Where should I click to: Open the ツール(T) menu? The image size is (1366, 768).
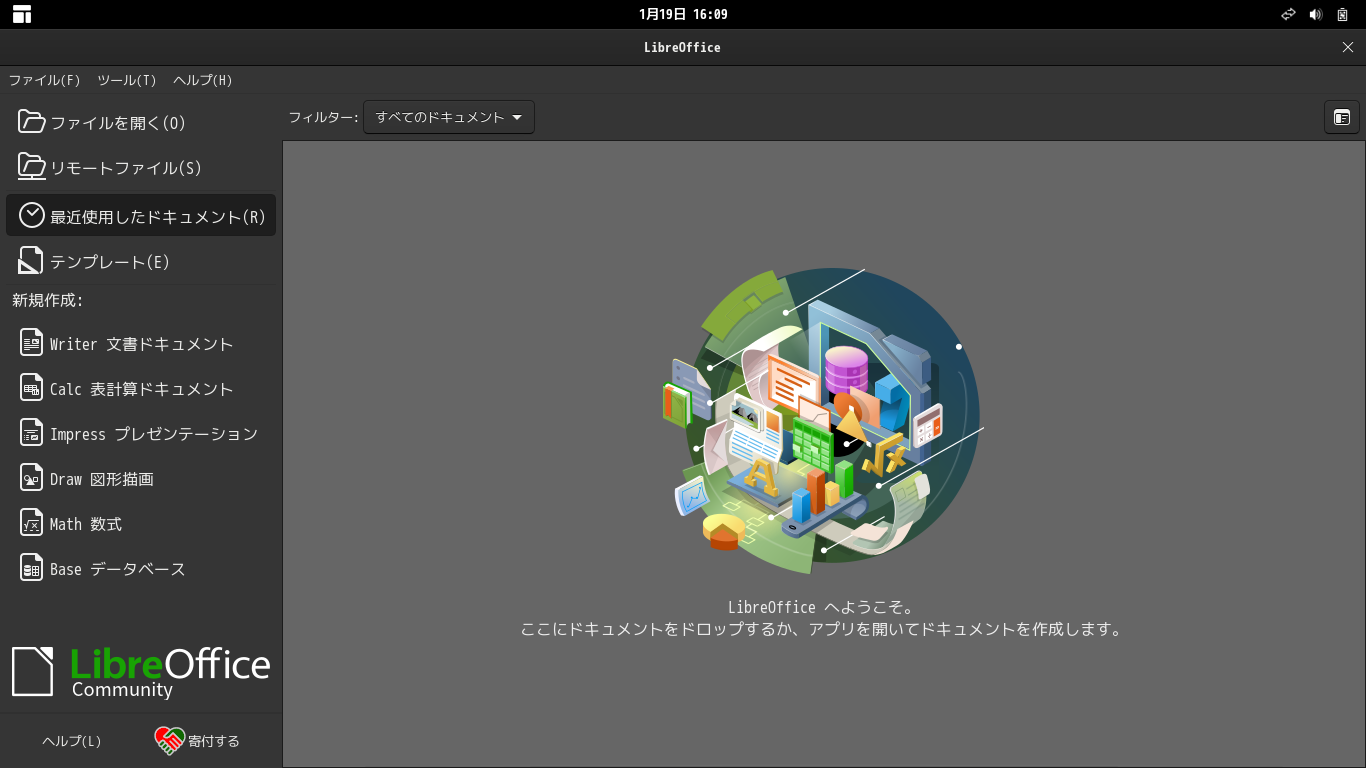point(127,80)
